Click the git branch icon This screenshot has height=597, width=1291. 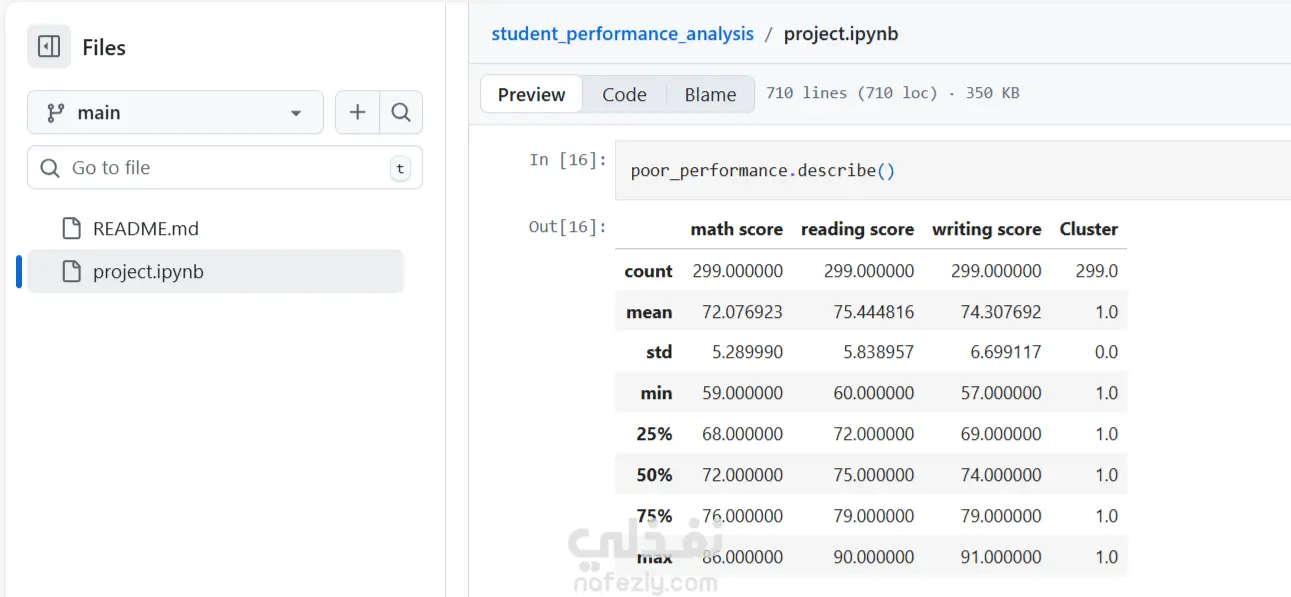click(x=56, y=113)
